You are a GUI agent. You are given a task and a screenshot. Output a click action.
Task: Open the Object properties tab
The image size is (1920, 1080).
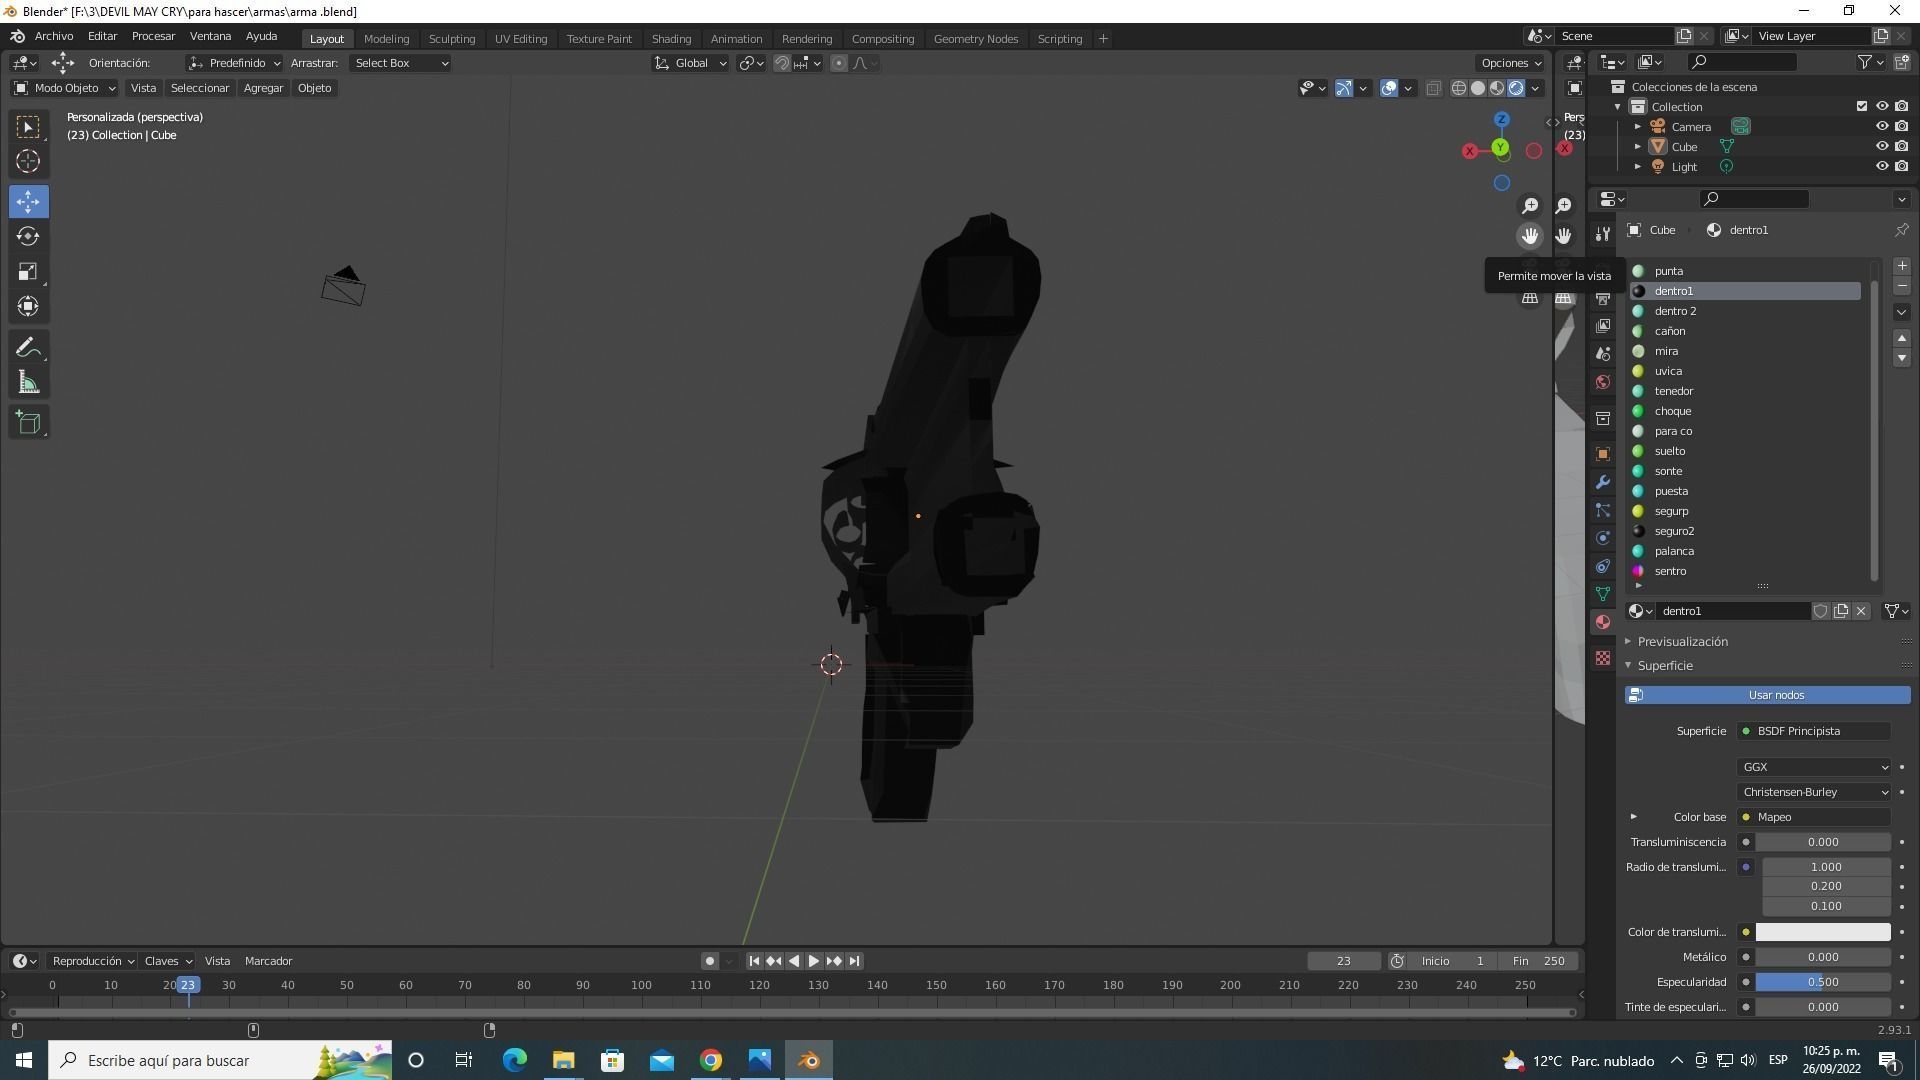tap(1603, 454)
